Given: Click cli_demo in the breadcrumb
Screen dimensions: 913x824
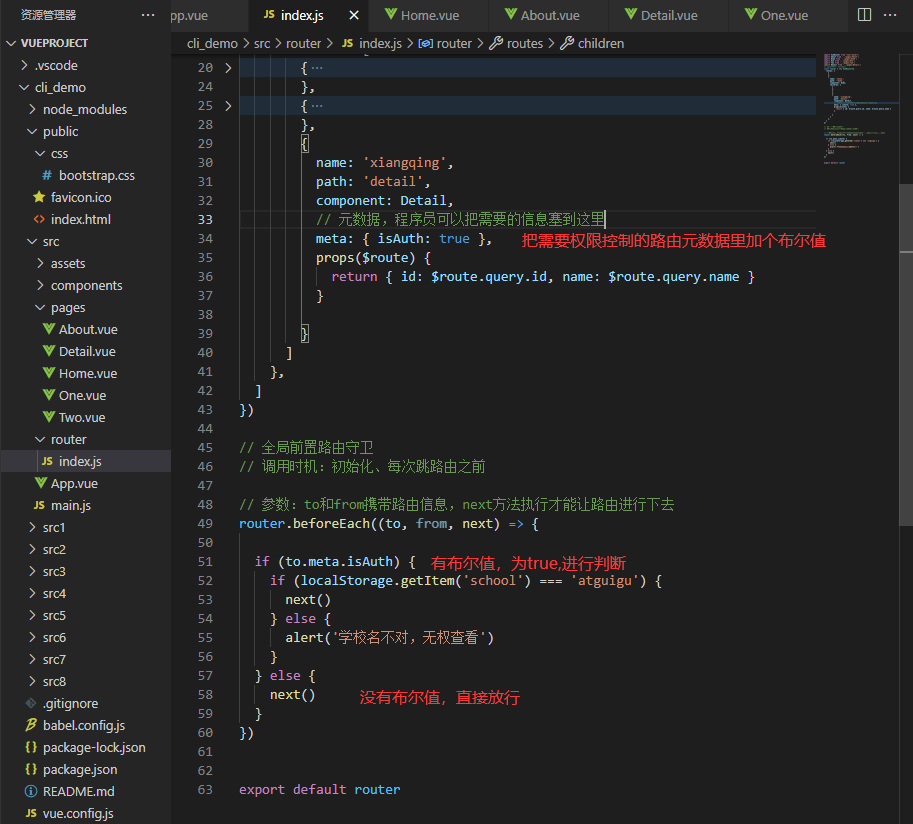Looking at the screenshot, I should pyautogui.click(x=213, y=44).
